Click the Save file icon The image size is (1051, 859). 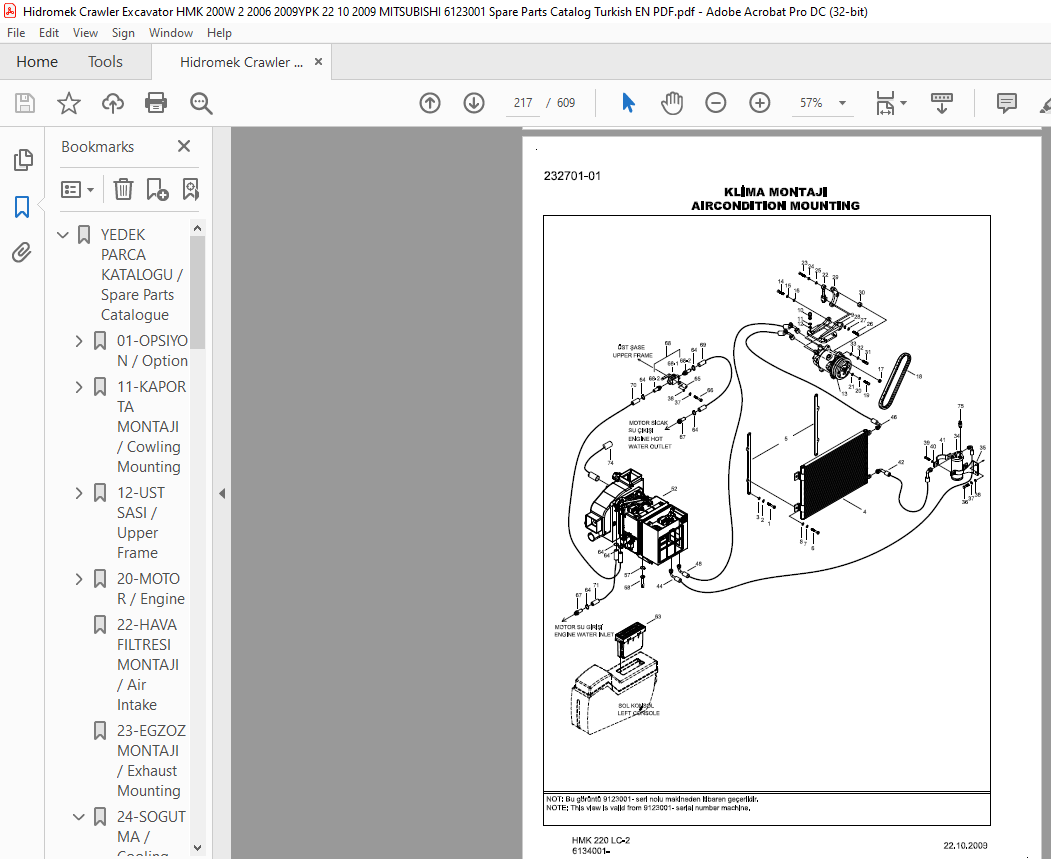tap(25, 103)
